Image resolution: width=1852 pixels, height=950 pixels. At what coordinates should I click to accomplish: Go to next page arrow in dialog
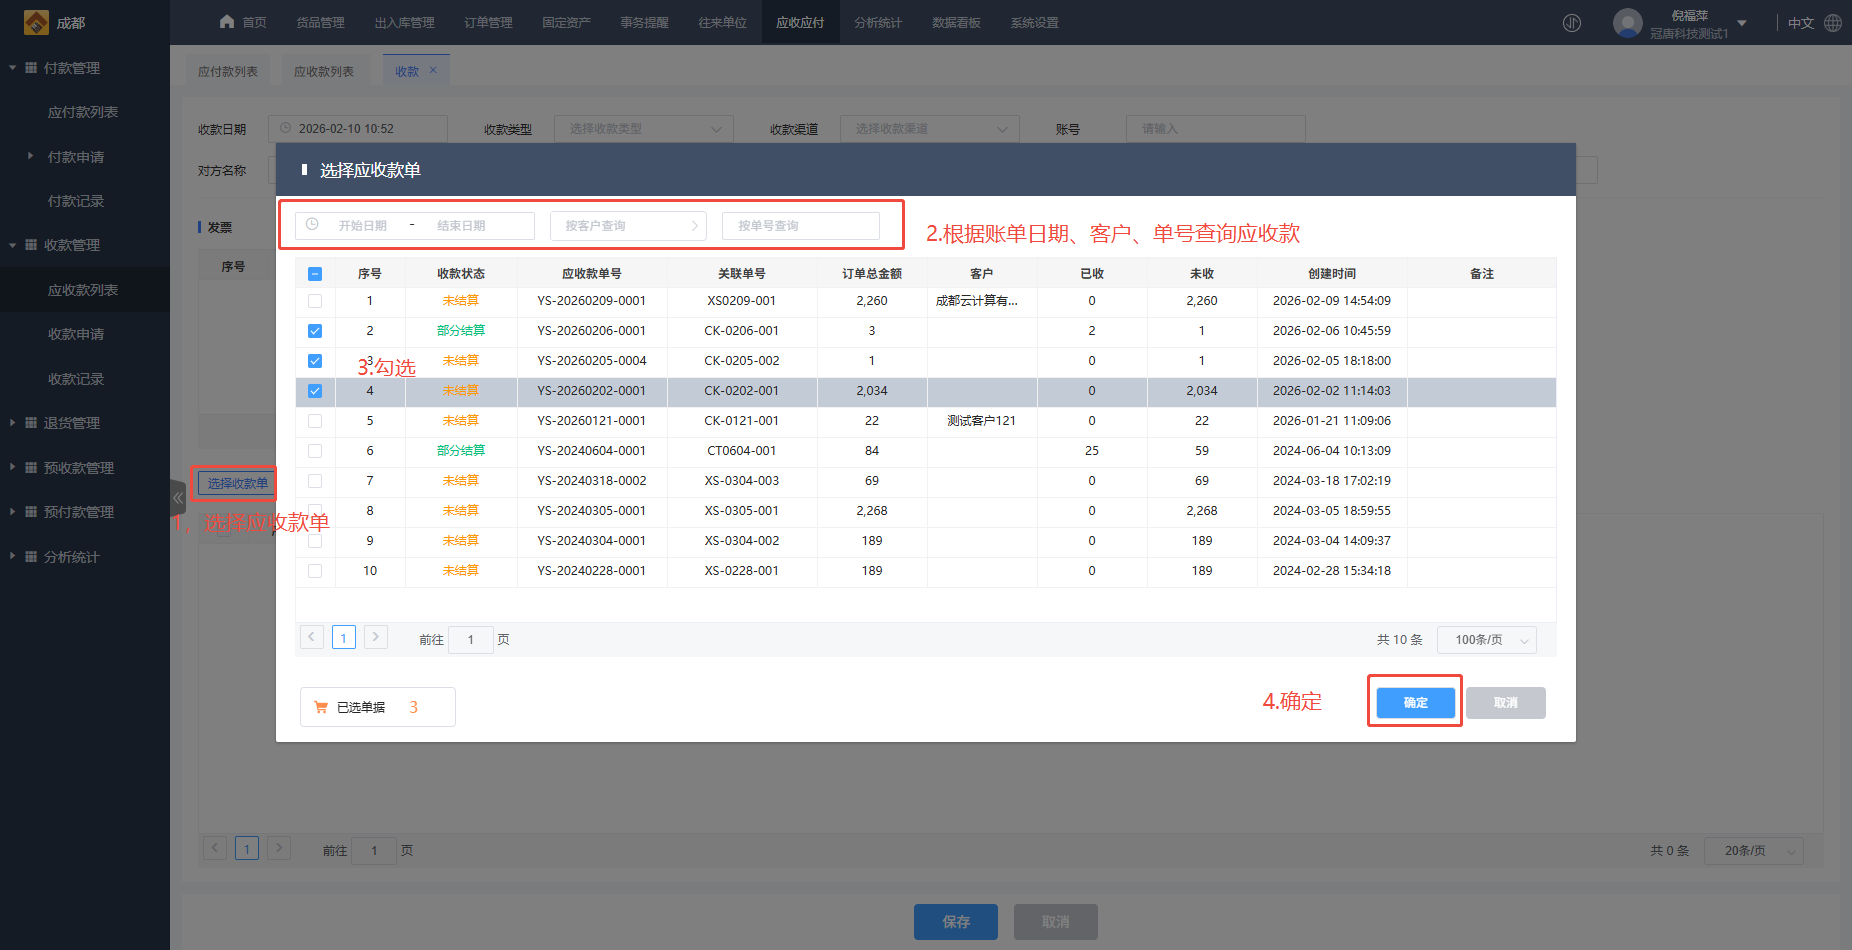(376, 637)
